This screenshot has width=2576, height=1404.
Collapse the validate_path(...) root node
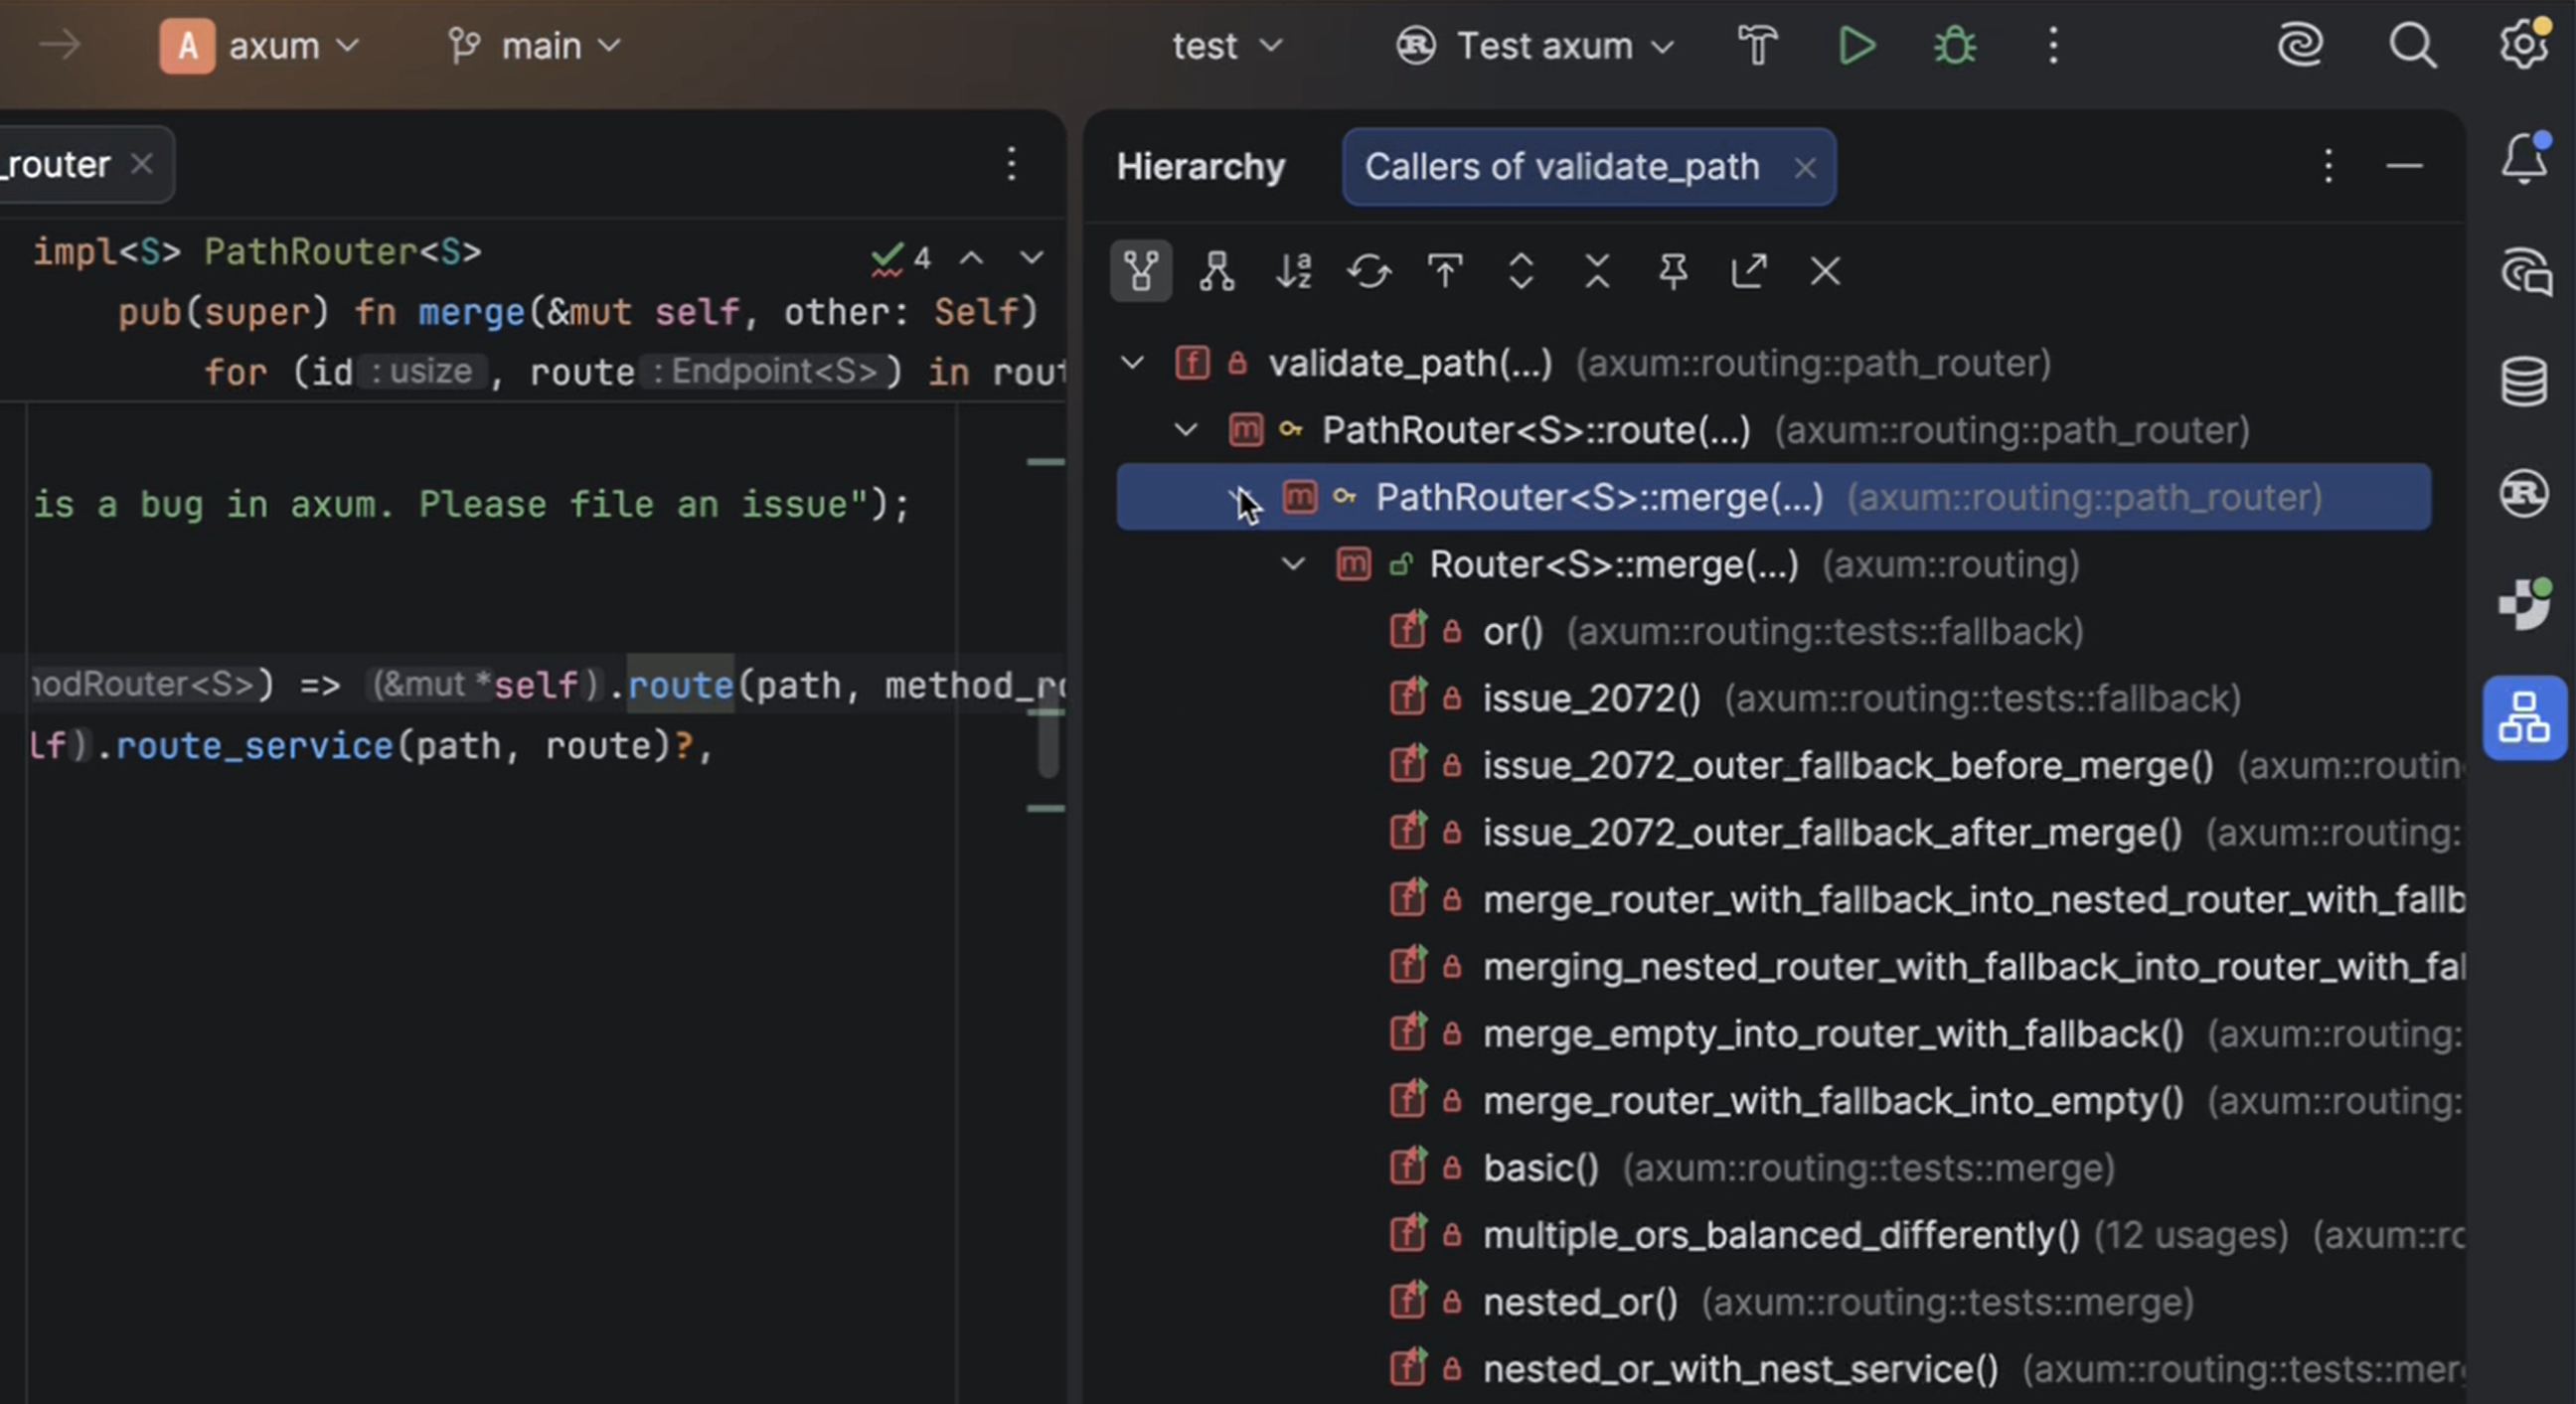coord(1132,362)
